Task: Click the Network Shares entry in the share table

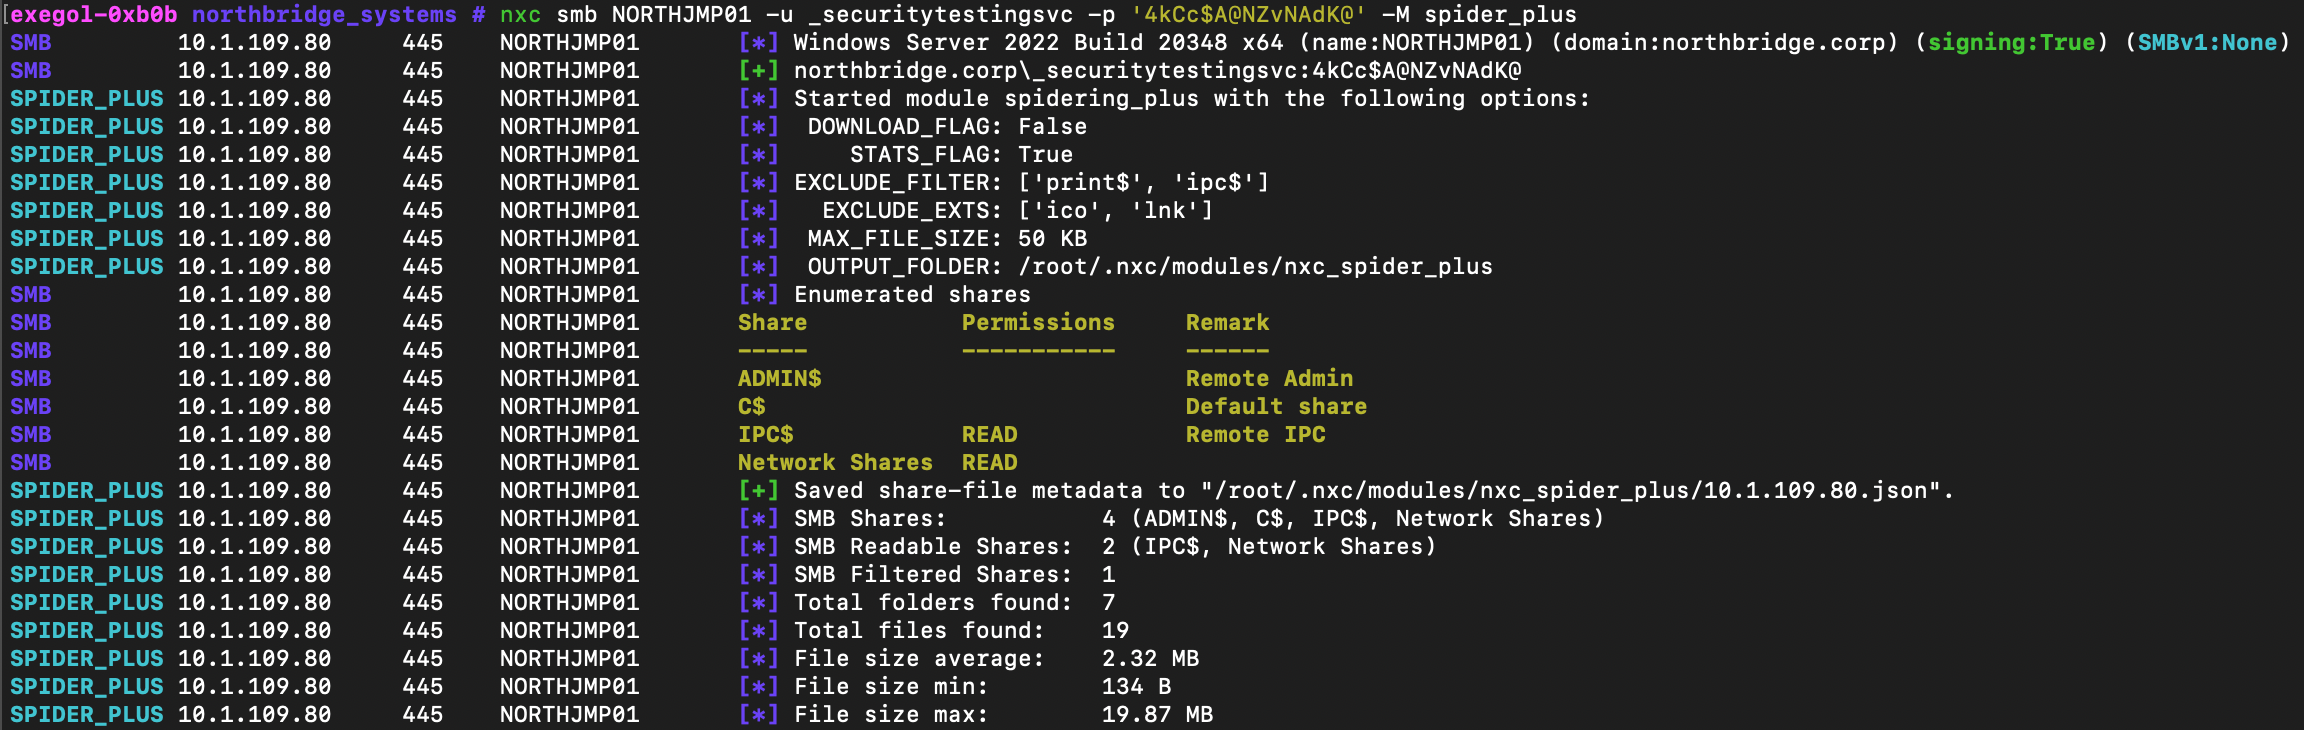Action: pos(834,463)
